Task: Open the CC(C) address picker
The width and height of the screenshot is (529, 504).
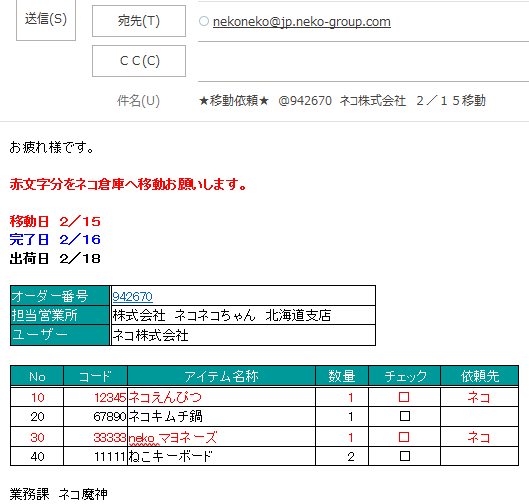Action: pyautogui.click(x=139, y=61)
